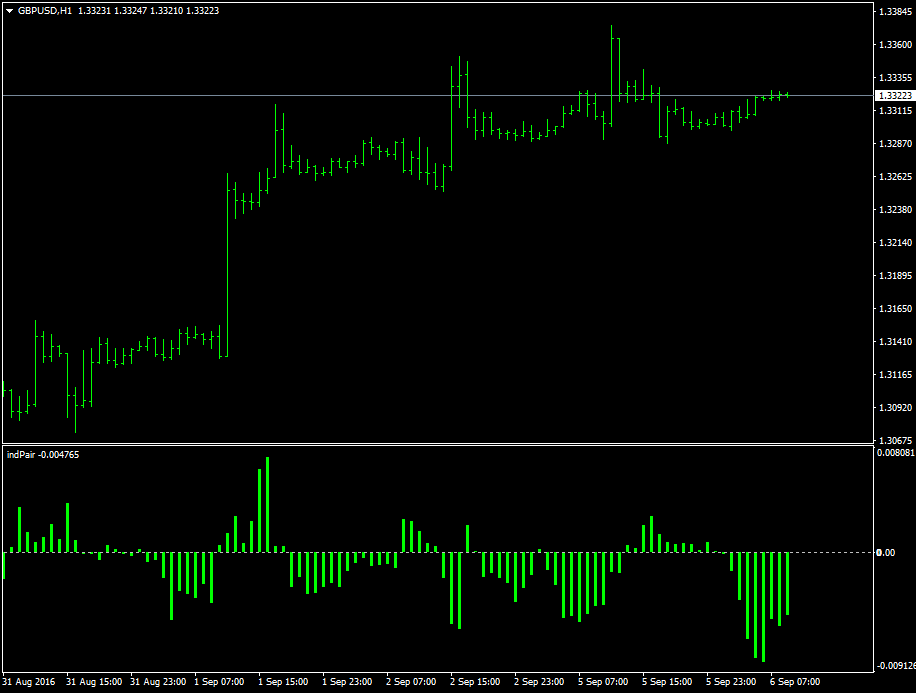Select the 1 Sep 23:00 time label
This screenshot has width=916, height=693.
click(x=347, y=682)
